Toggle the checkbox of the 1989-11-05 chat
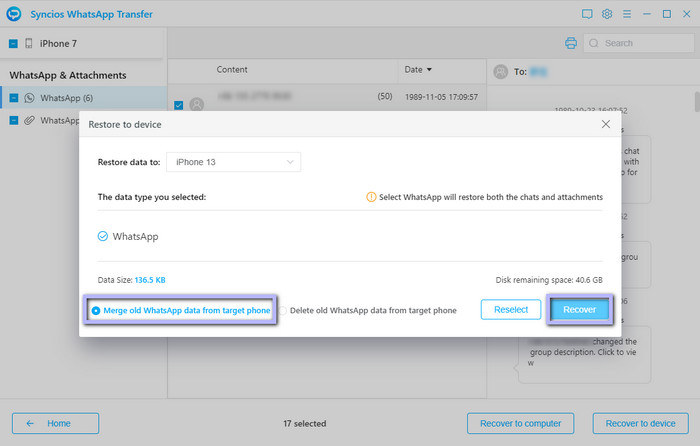The image size is (700, 446). 179,105
